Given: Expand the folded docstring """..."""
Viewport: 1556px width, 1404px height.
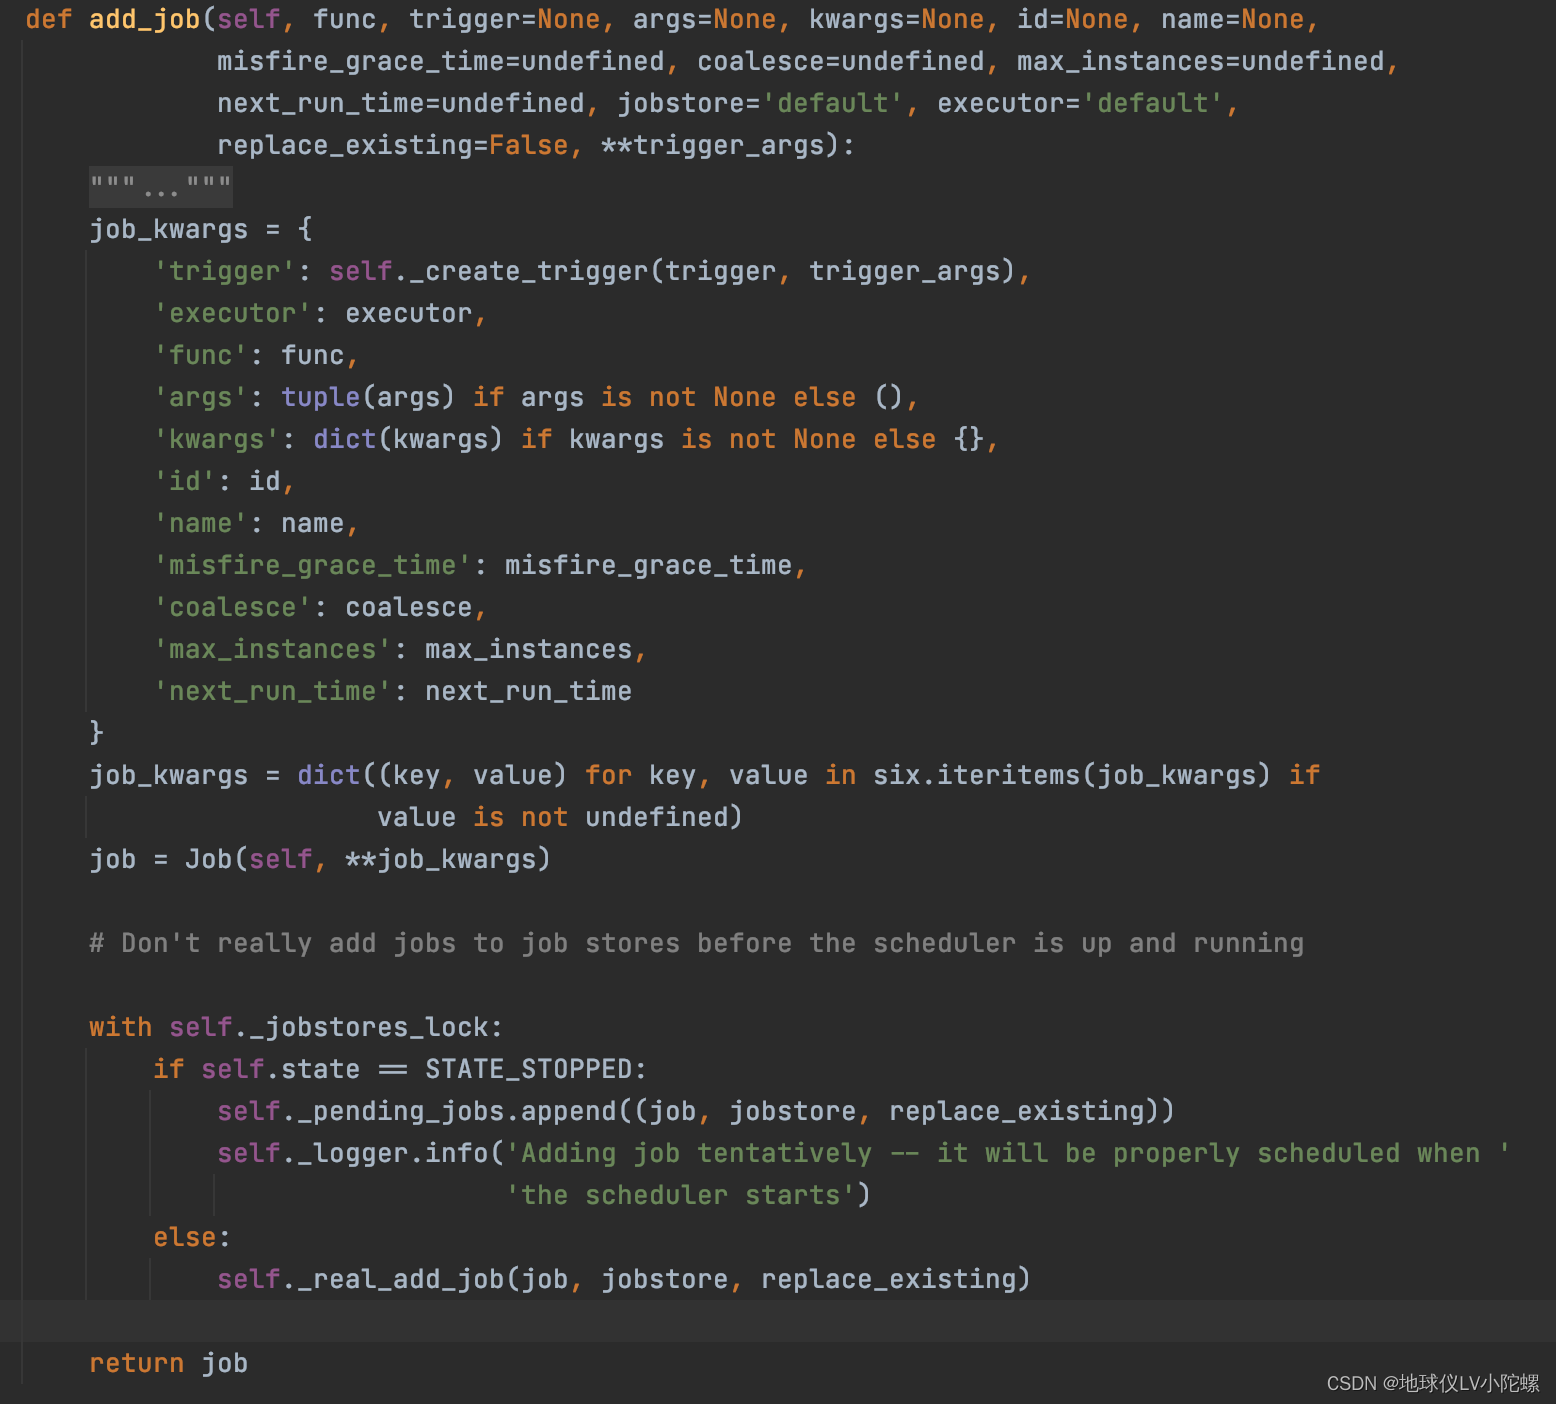Looking at the screenshot, I should [161, 186].
